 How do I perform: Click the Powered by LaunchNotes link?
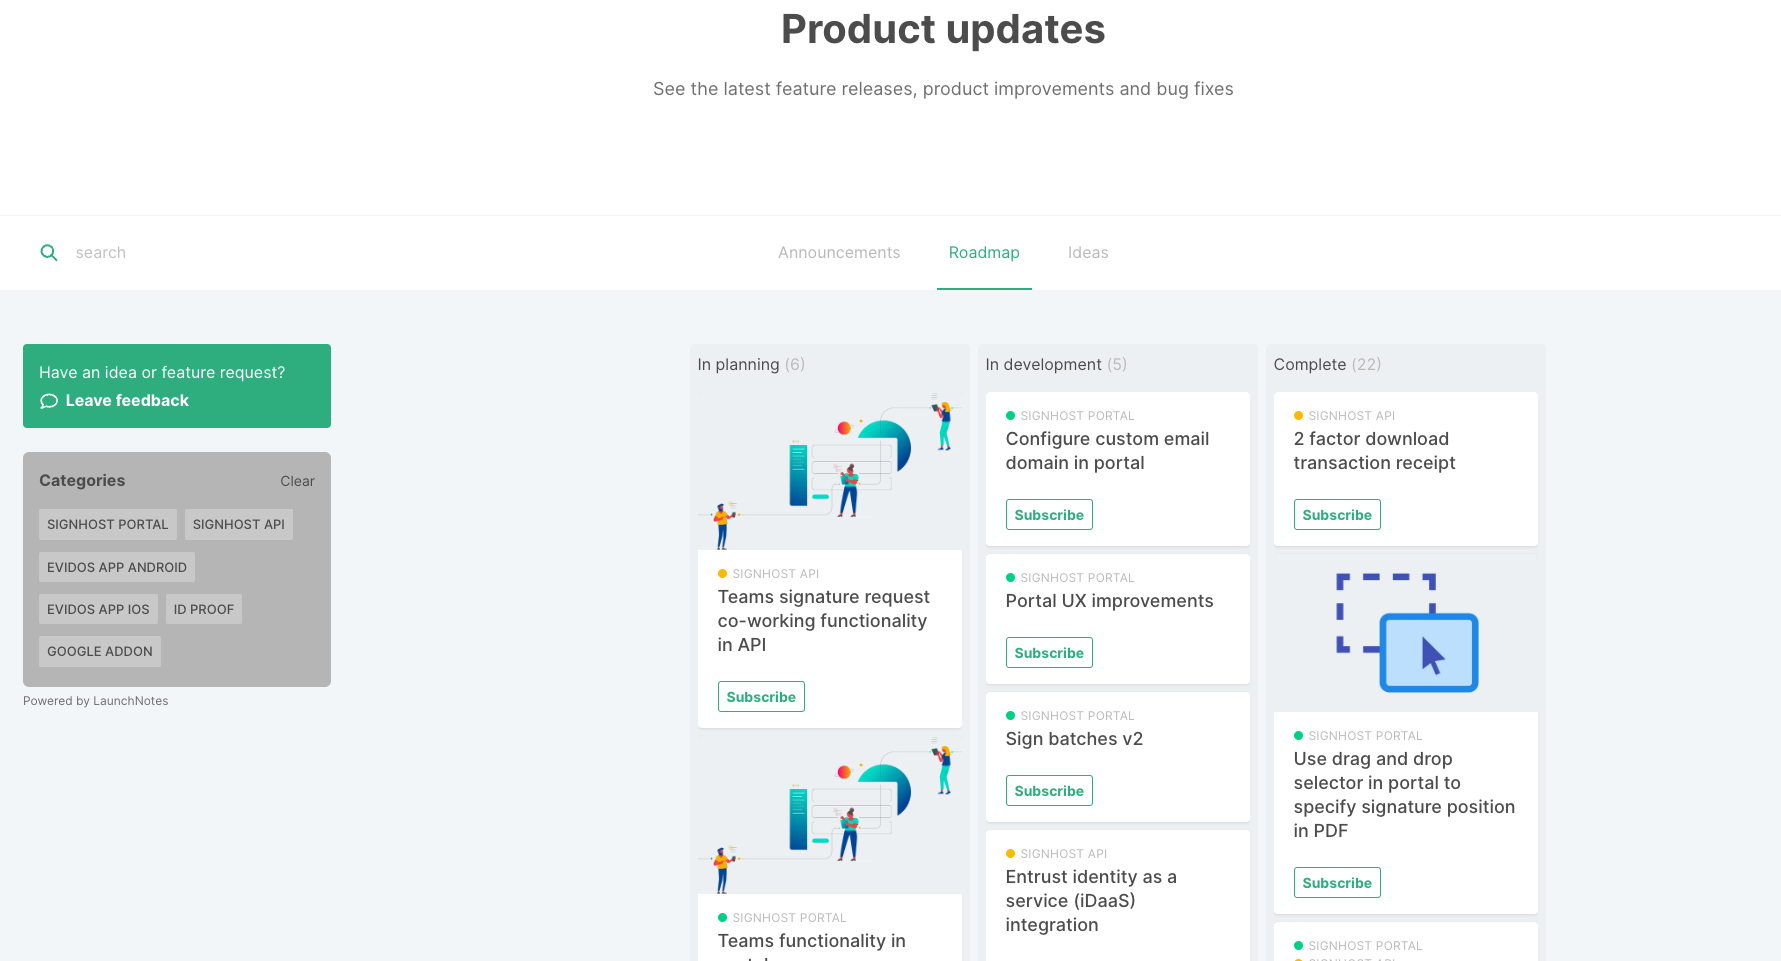pyautogui.click(x=95, y=700)
